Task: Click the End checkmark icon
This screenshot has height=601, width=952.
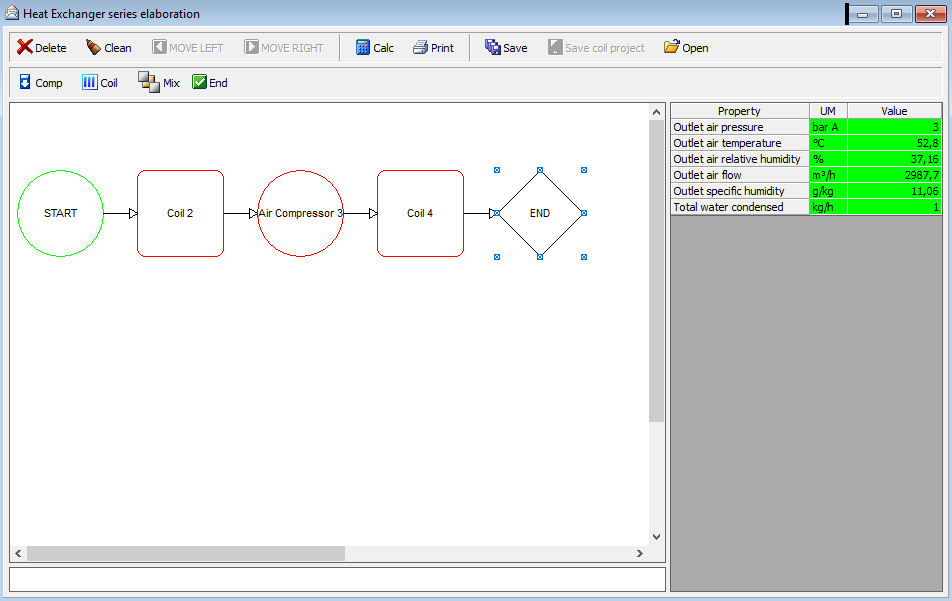Action: coord(199,82)
